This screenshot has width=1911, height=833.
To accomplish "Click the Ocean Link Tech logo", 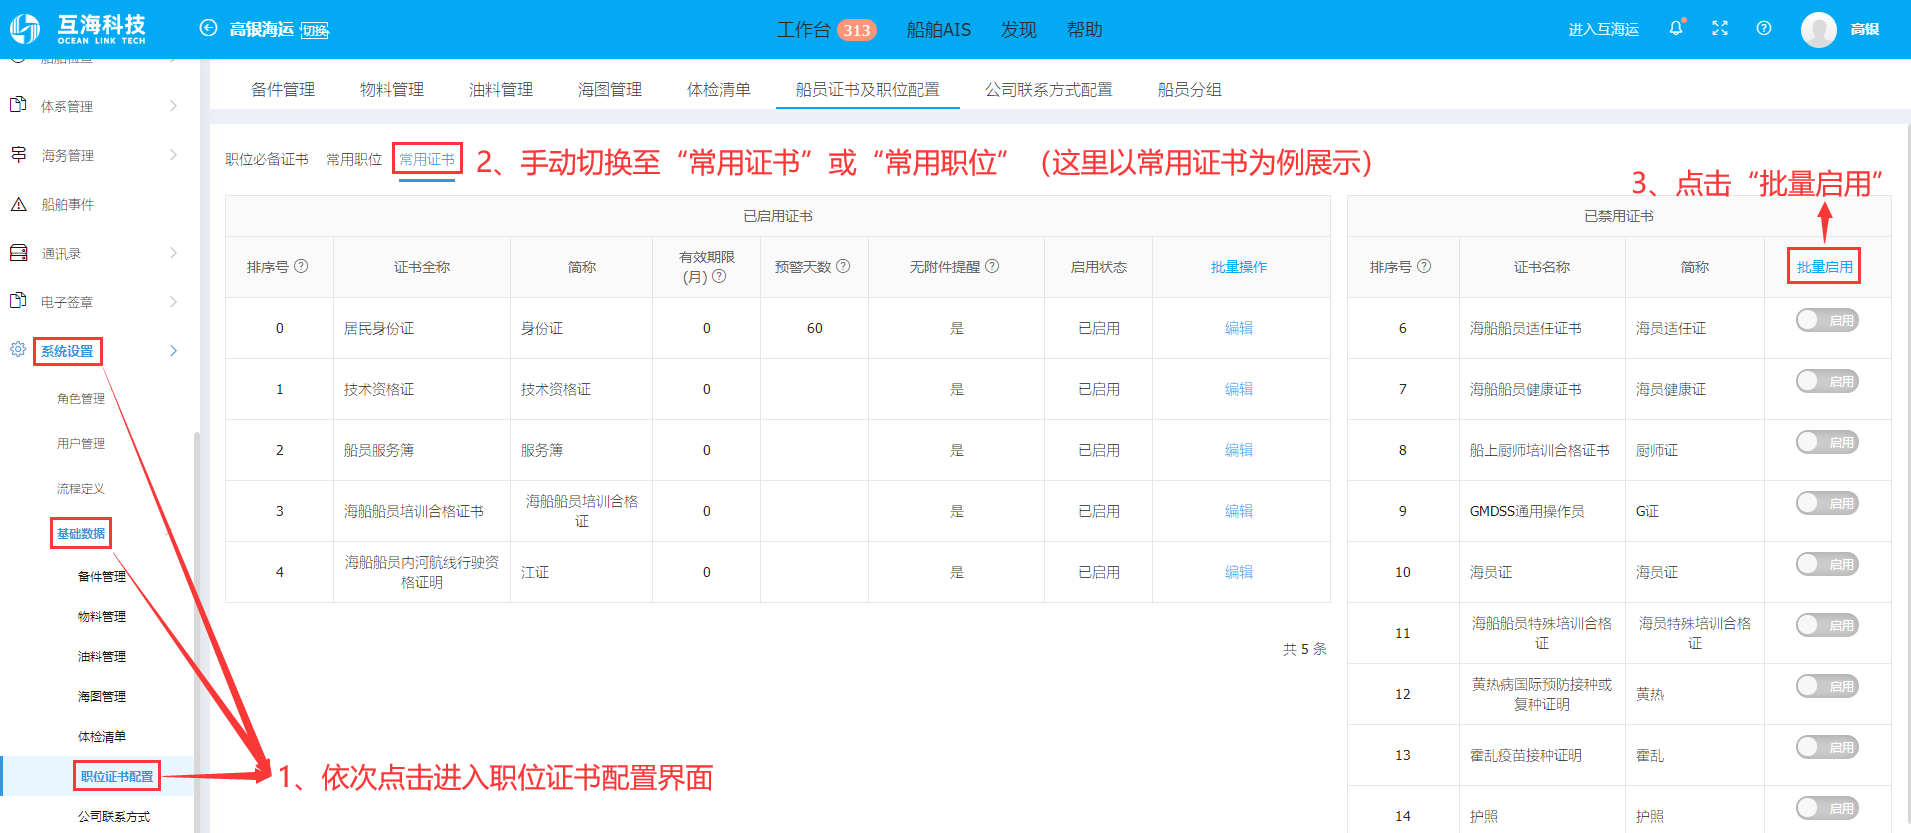I will click(78, 29).
